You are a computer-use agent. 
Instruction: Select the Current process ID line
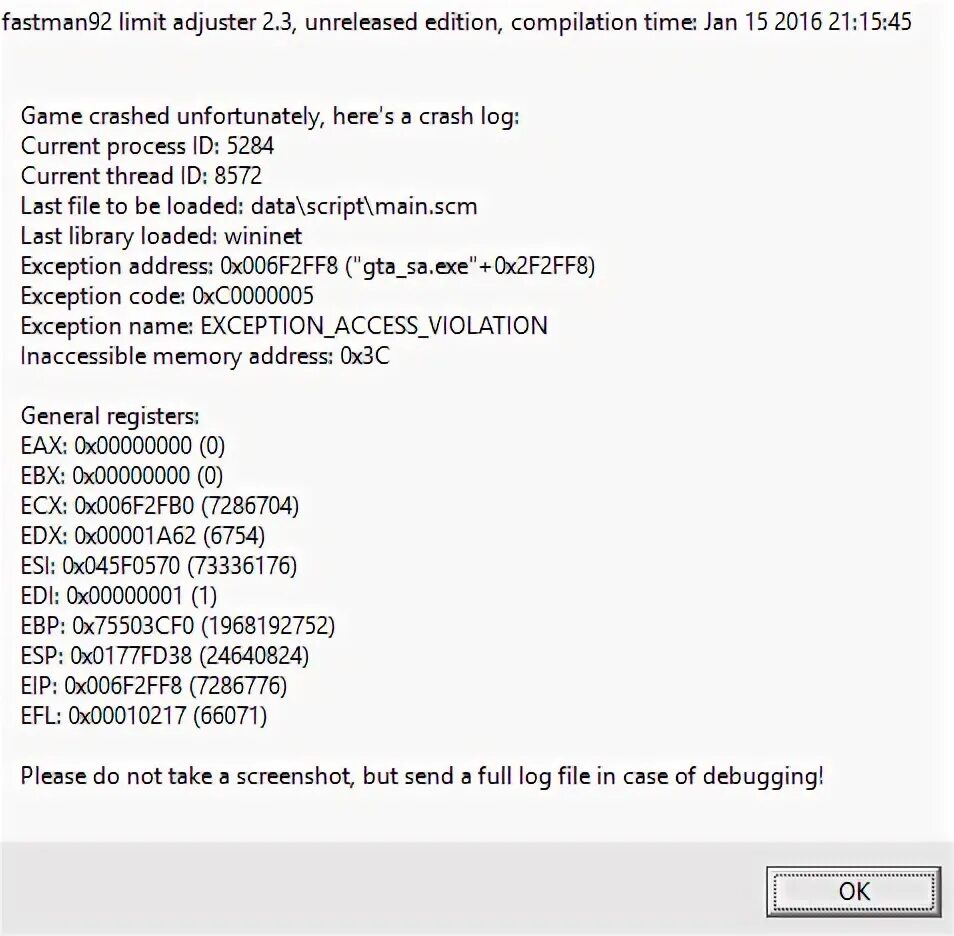pos(147,146)
